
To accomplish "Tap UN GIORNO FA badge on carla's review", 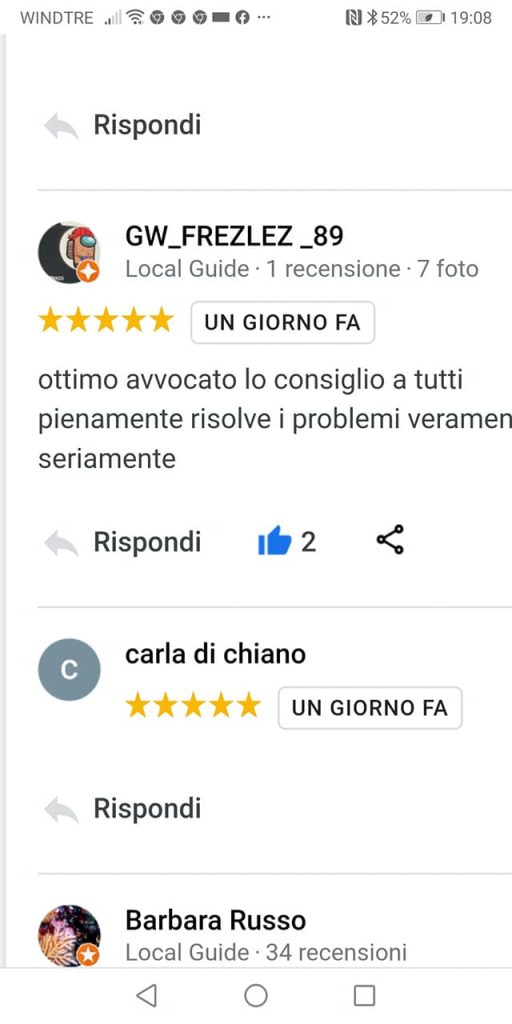I will point(370,708).
